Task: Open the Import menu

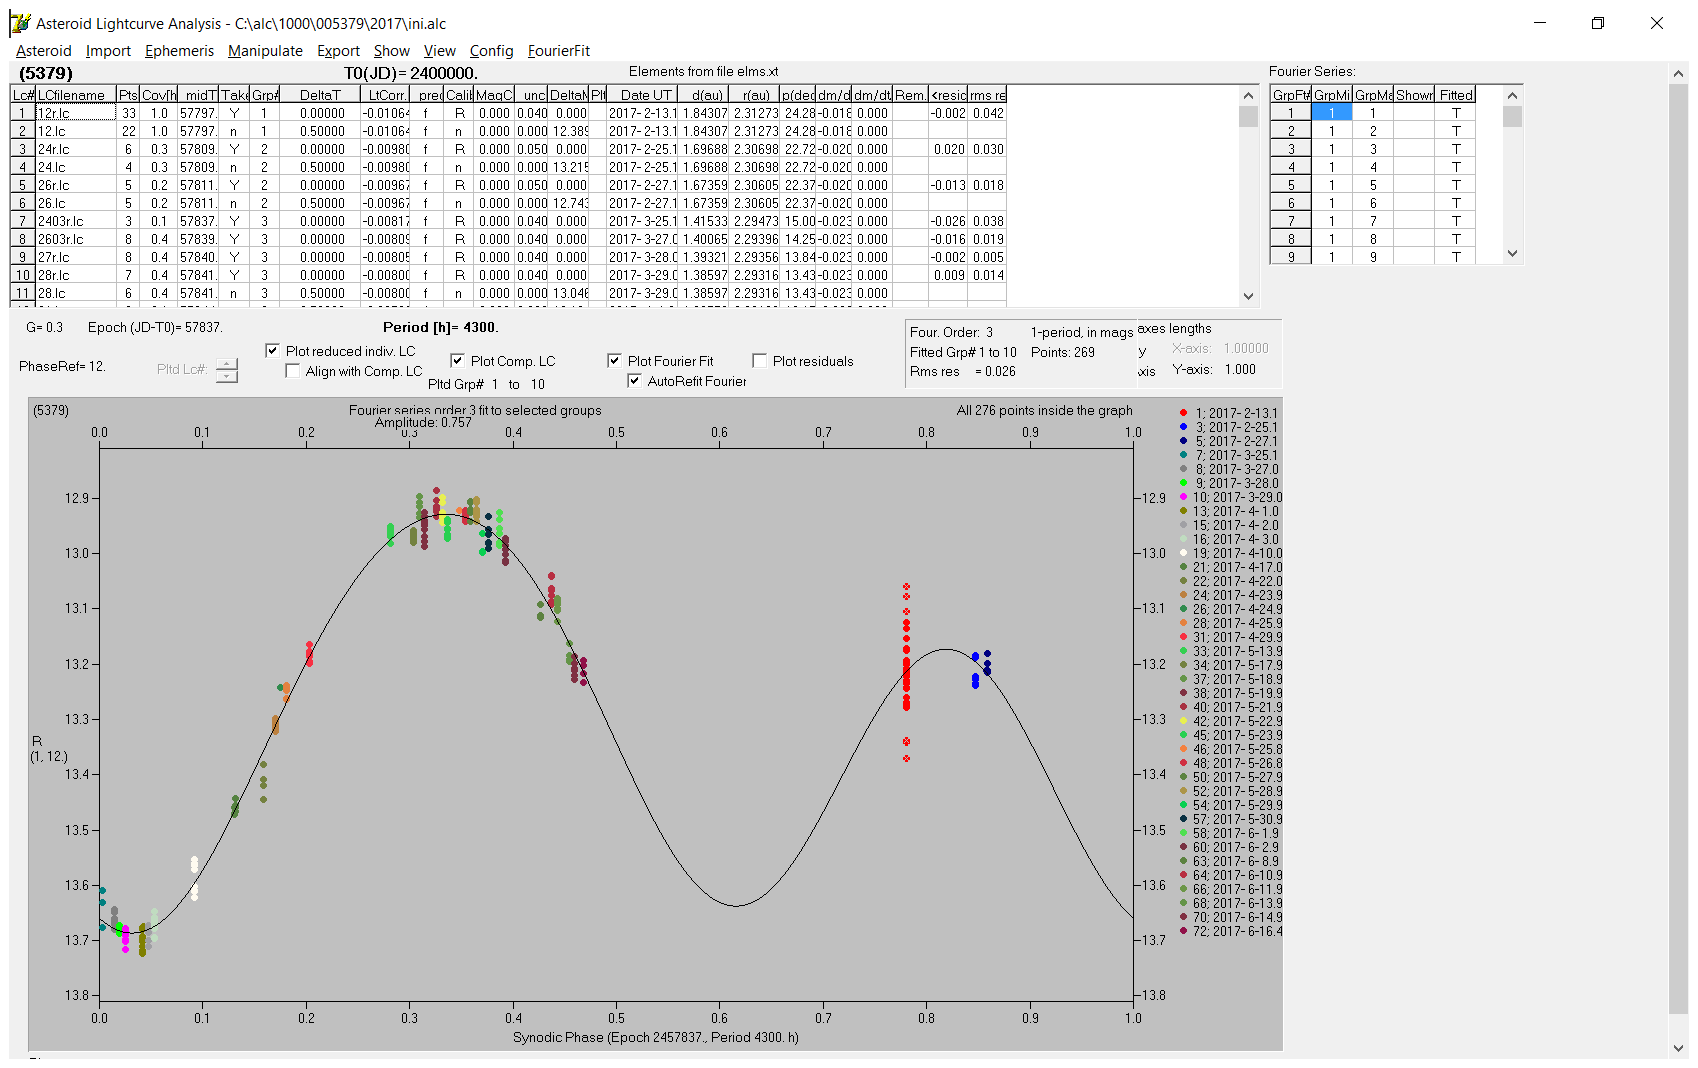Action: (x=108, y=51)
